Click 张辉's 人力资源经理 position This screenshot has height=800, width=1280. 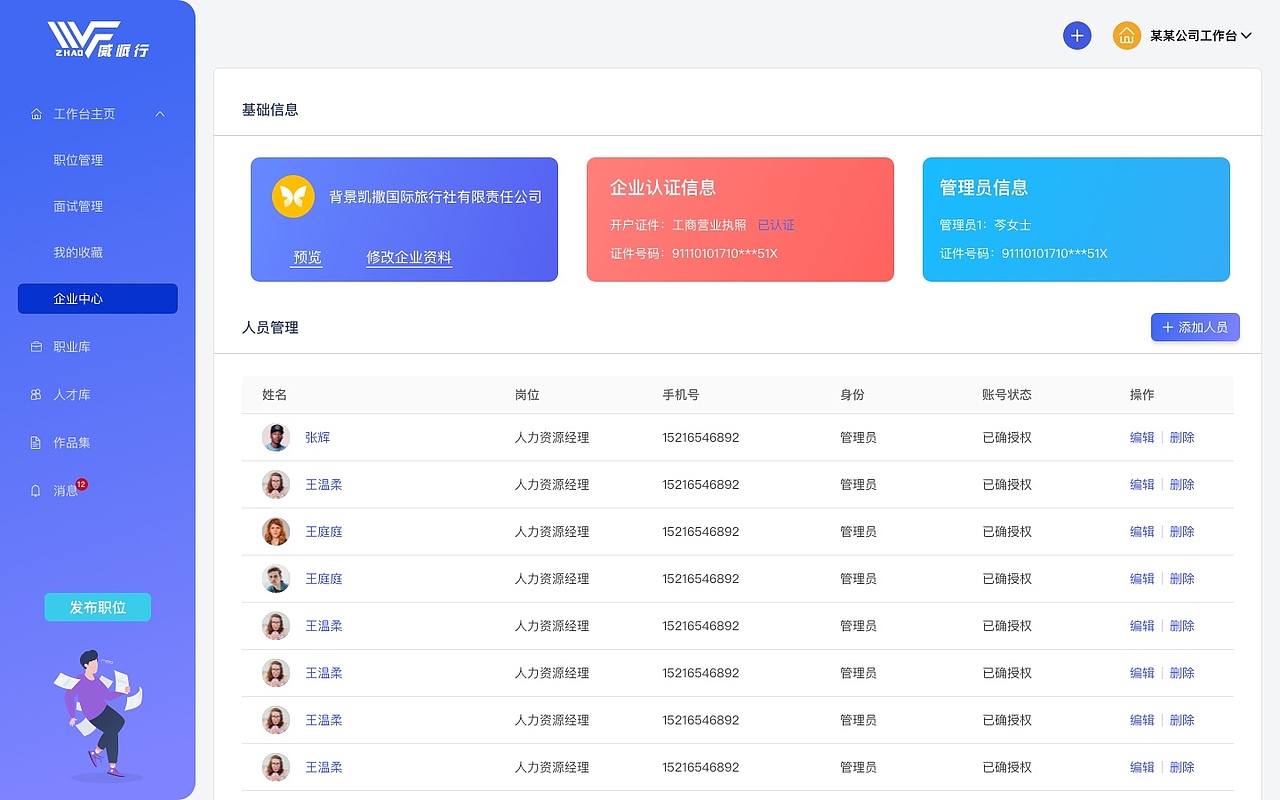click(552, 437)
